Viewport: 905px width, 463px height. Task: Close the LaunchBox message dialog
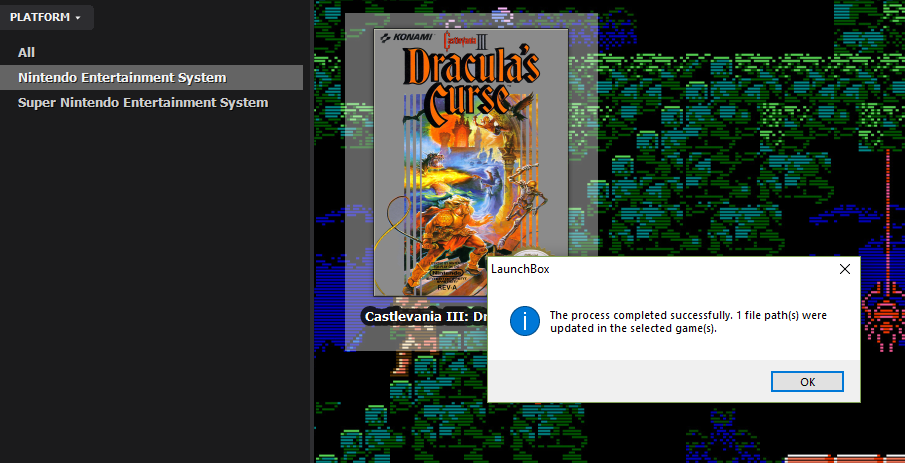[844, 269]
